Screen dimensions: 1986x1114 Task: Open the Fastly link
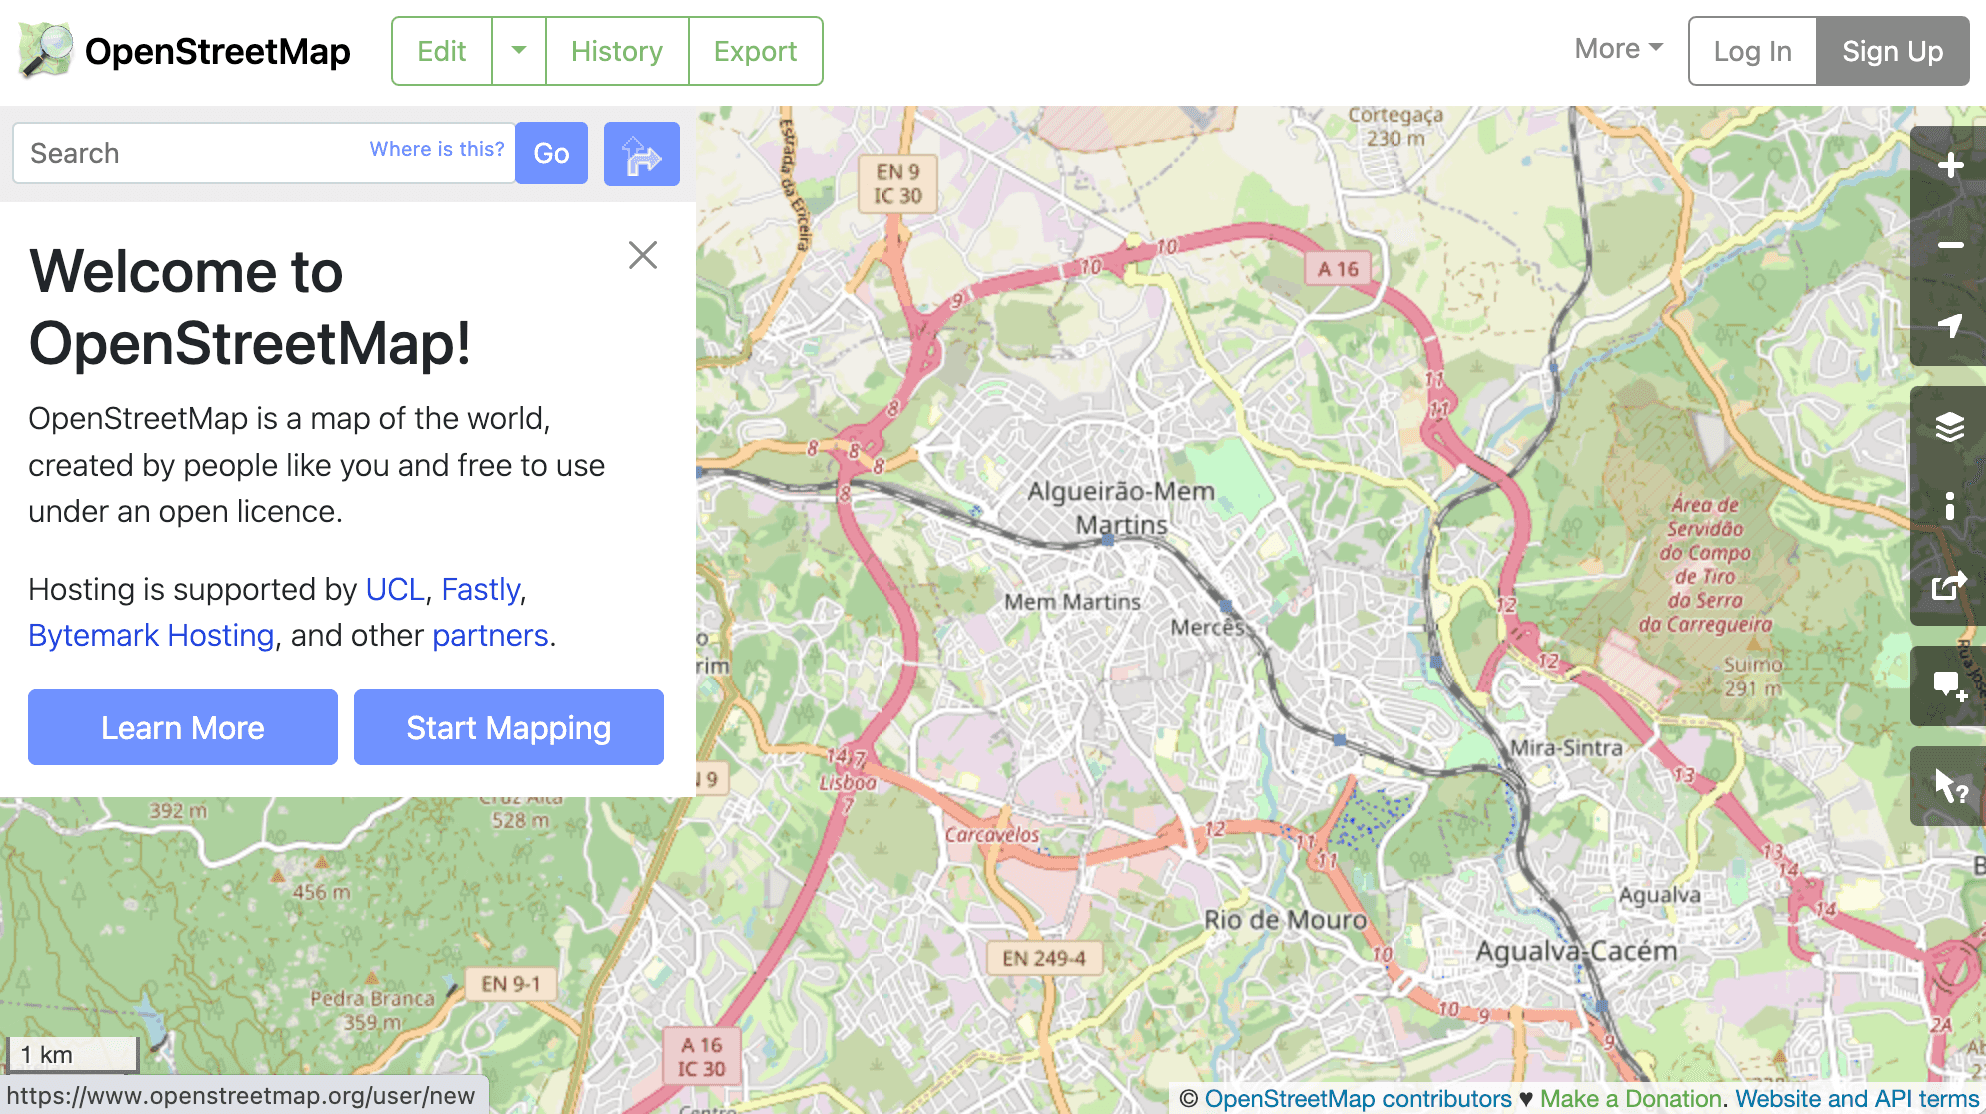(x=481, y=589)
